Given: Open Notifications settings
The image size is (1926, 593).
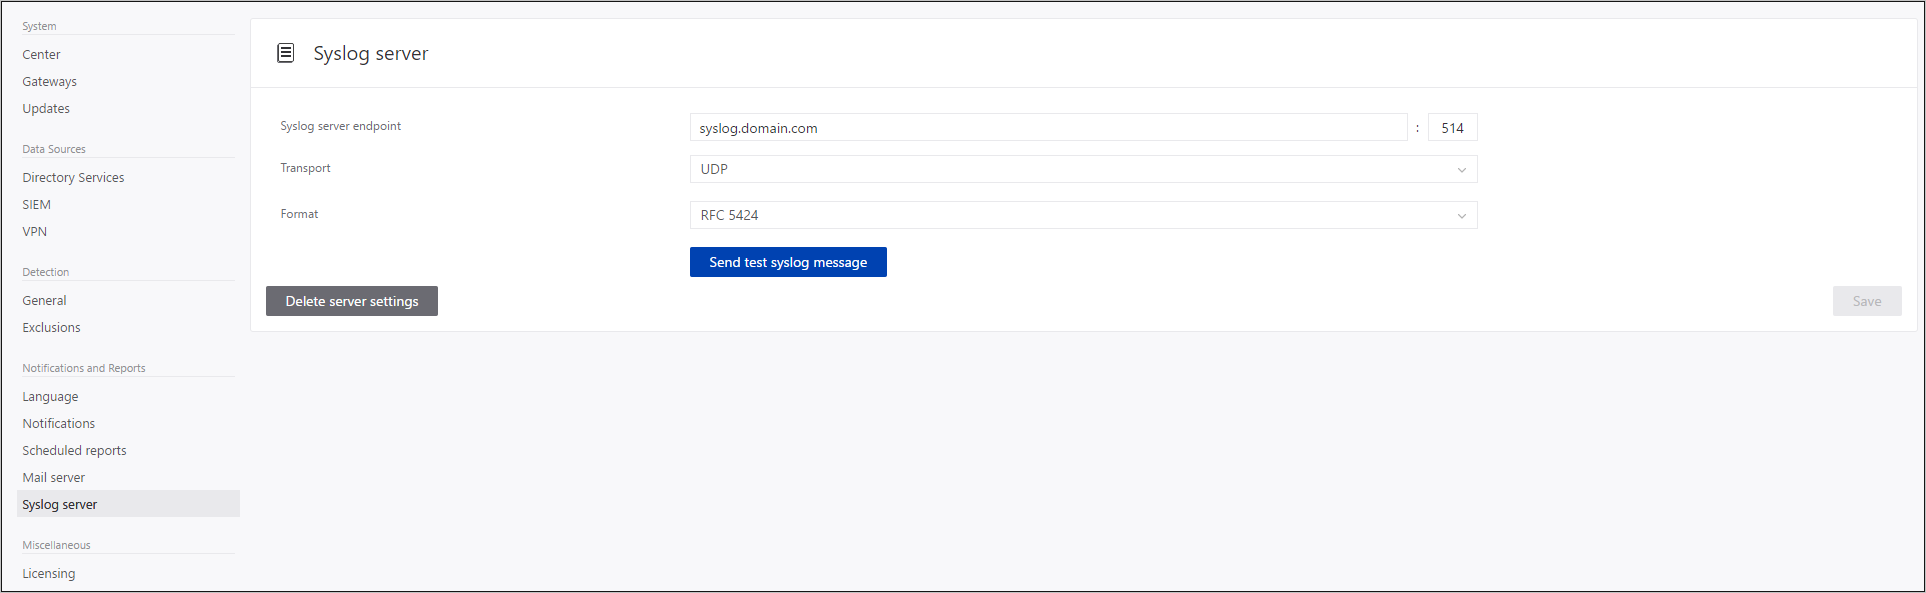Looking at the screenshot, I should [59, 424].
